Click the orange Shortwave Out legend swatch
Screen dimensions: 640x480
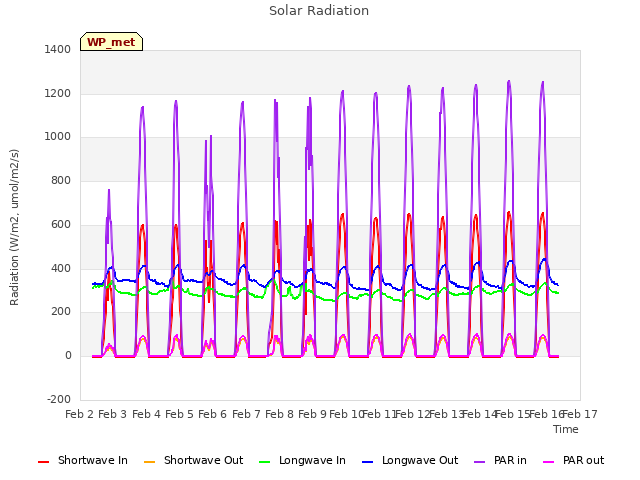(x=149, y=462)
